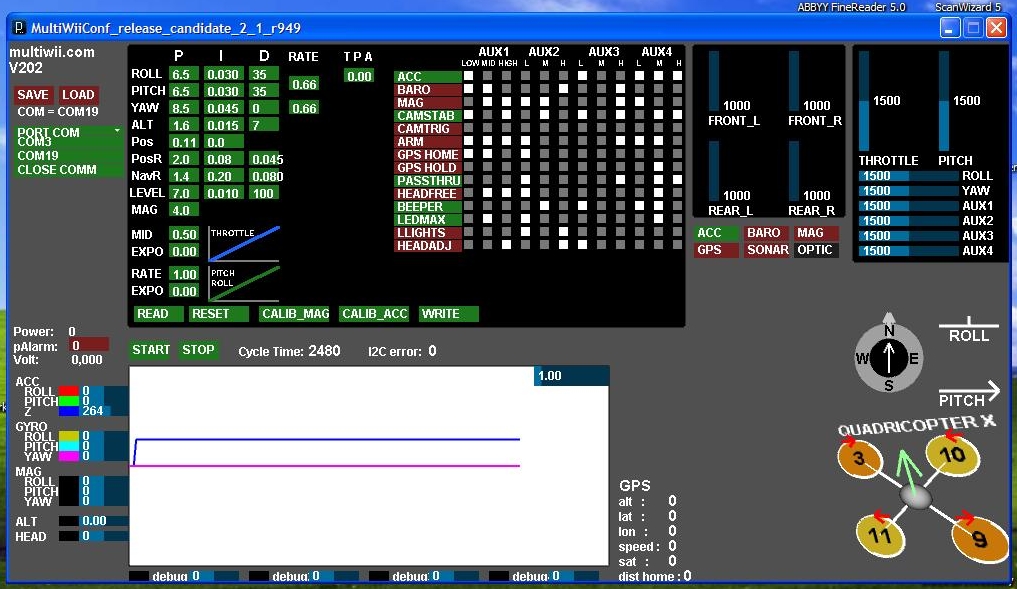Click the YAW I value field 0.045

tap(222, 108)
